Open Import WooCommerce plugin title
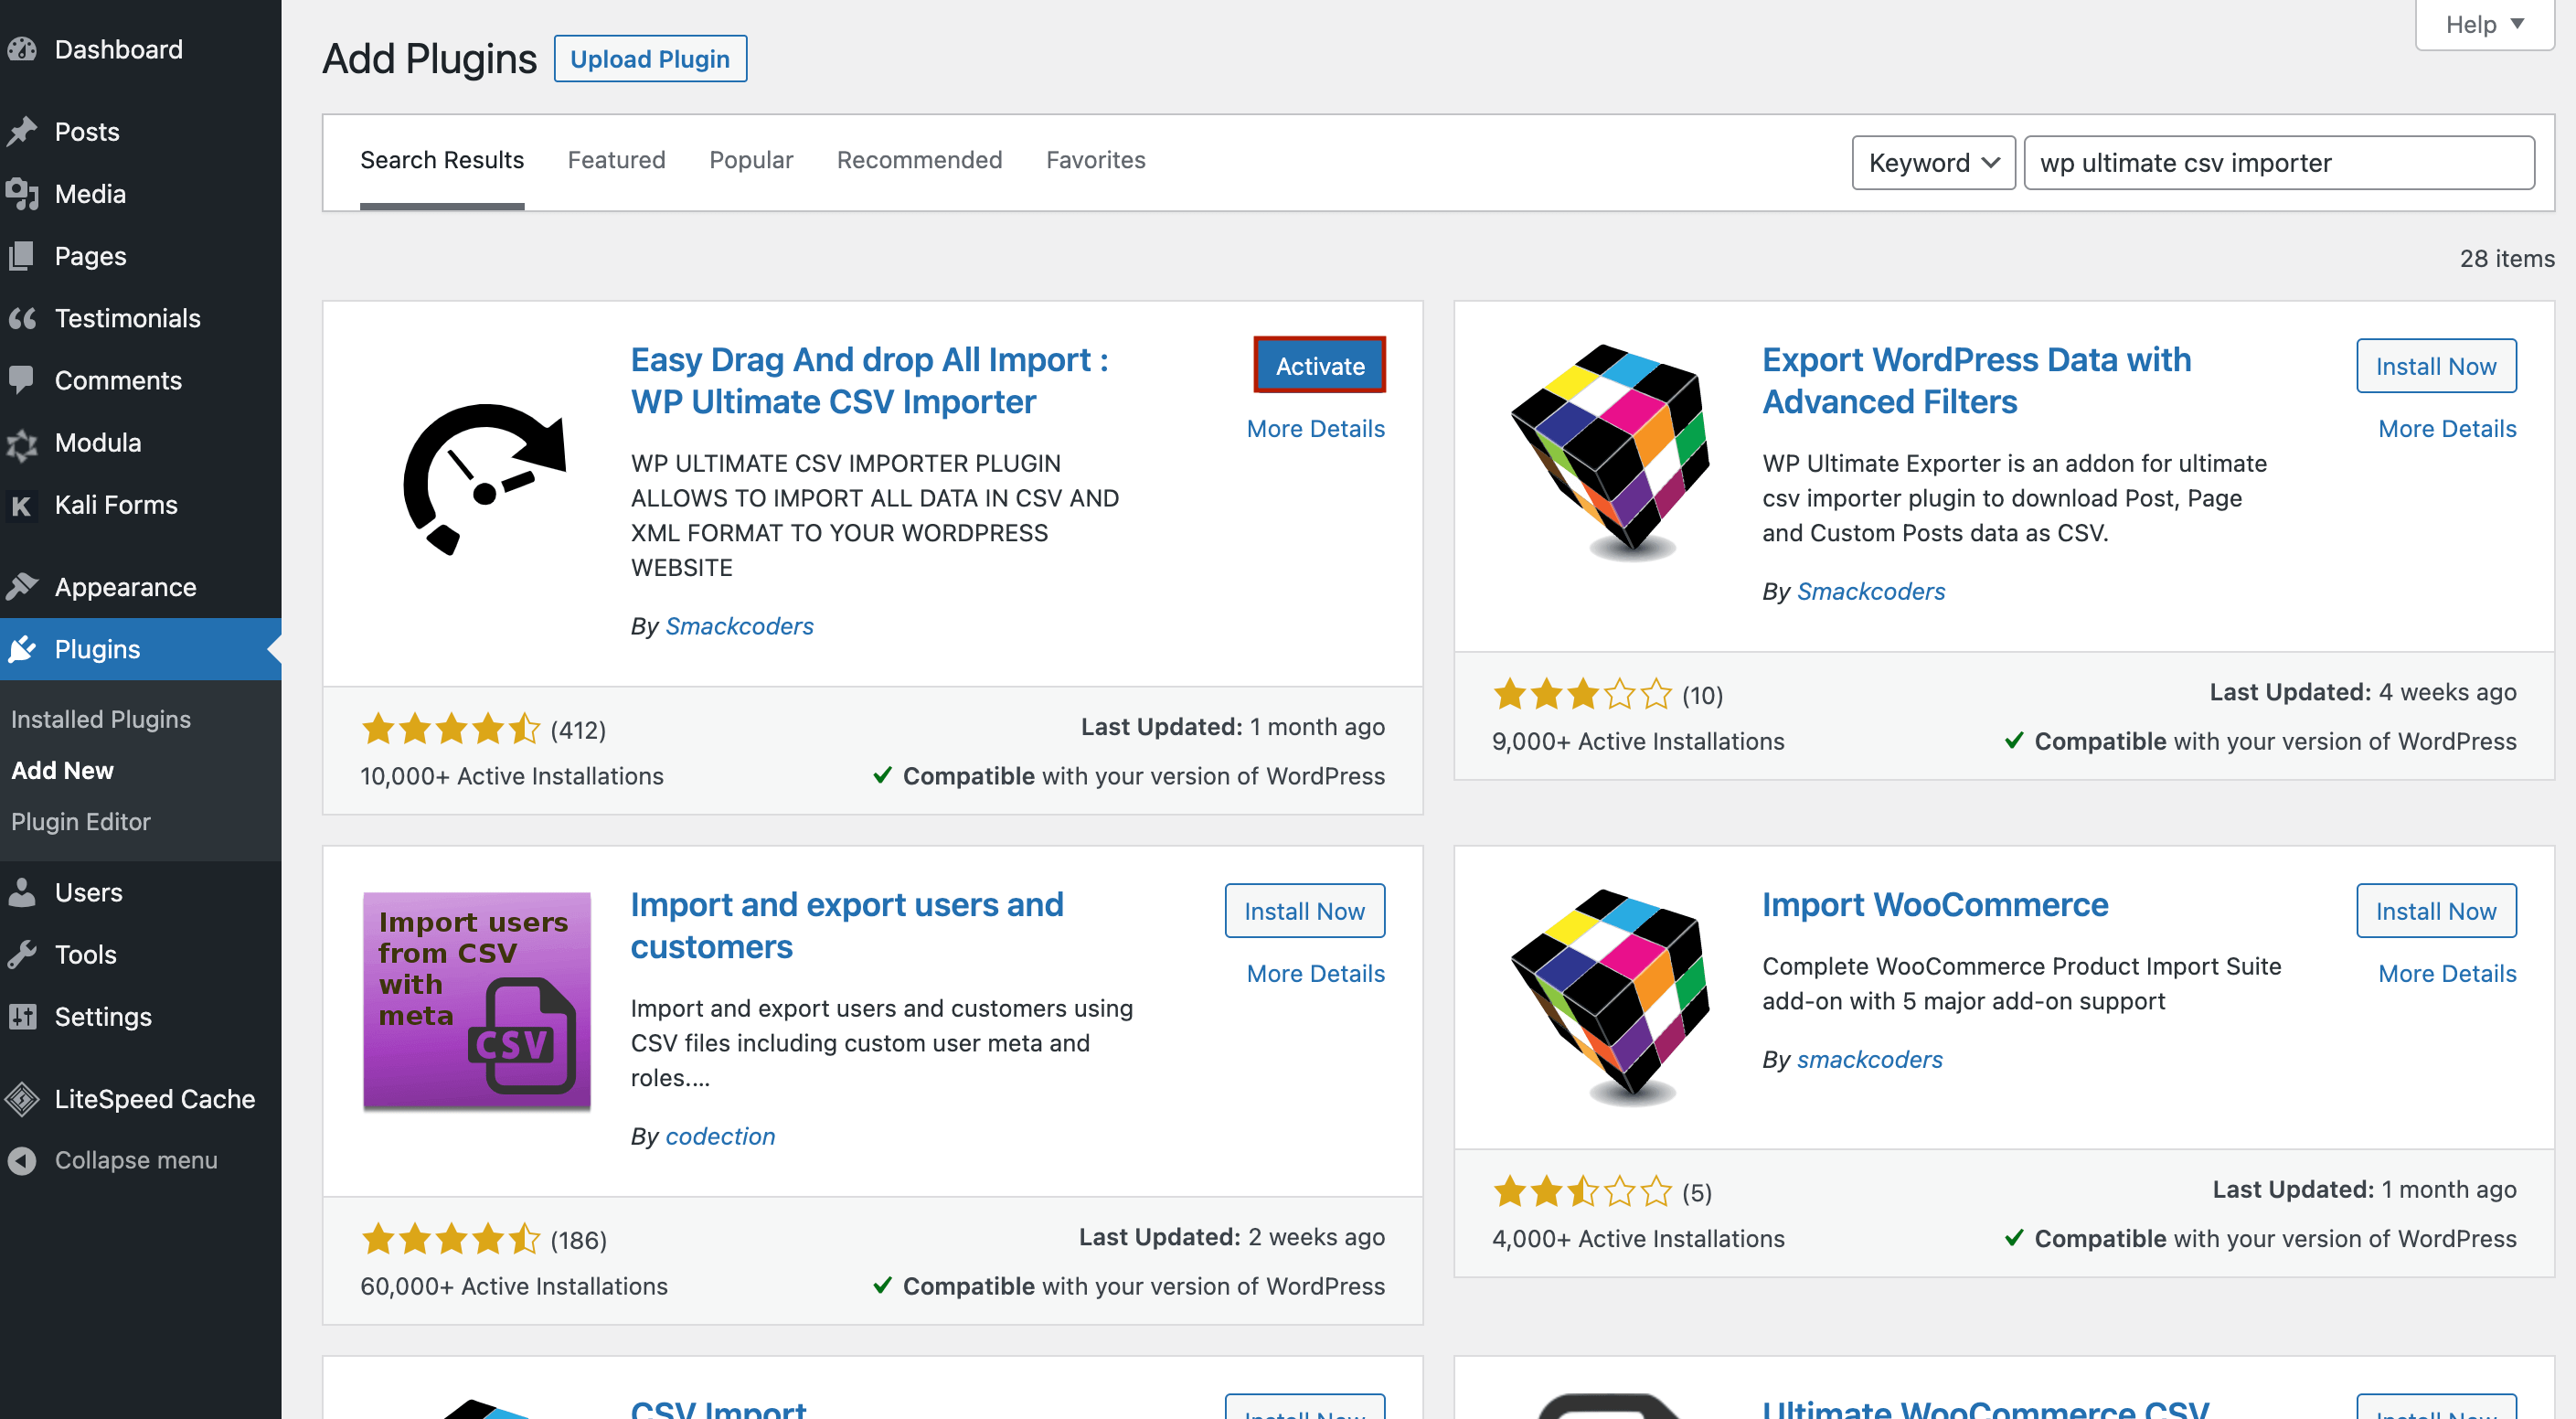This screenshot has height=1419, width=2576. (1935, 904)
